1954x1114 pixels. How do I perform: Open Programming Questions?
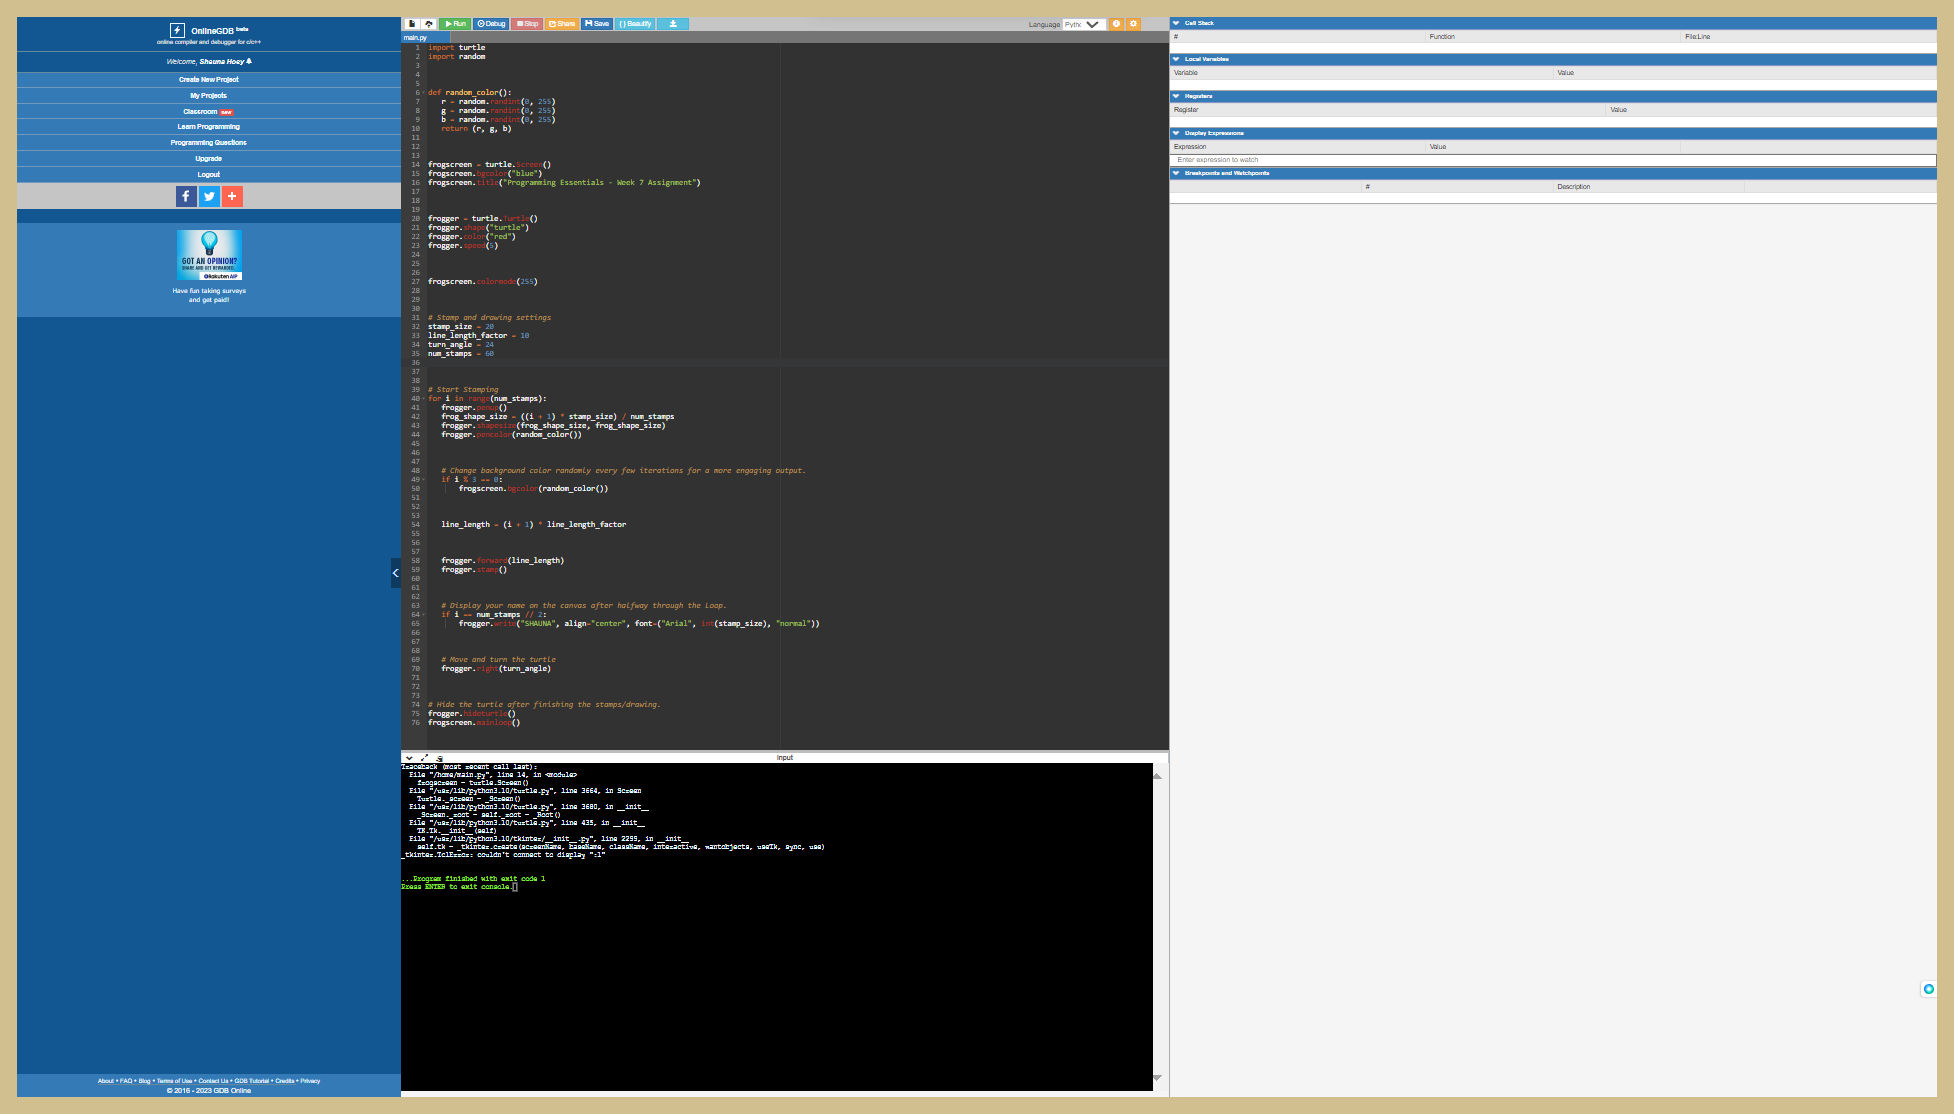click(209, 142)
